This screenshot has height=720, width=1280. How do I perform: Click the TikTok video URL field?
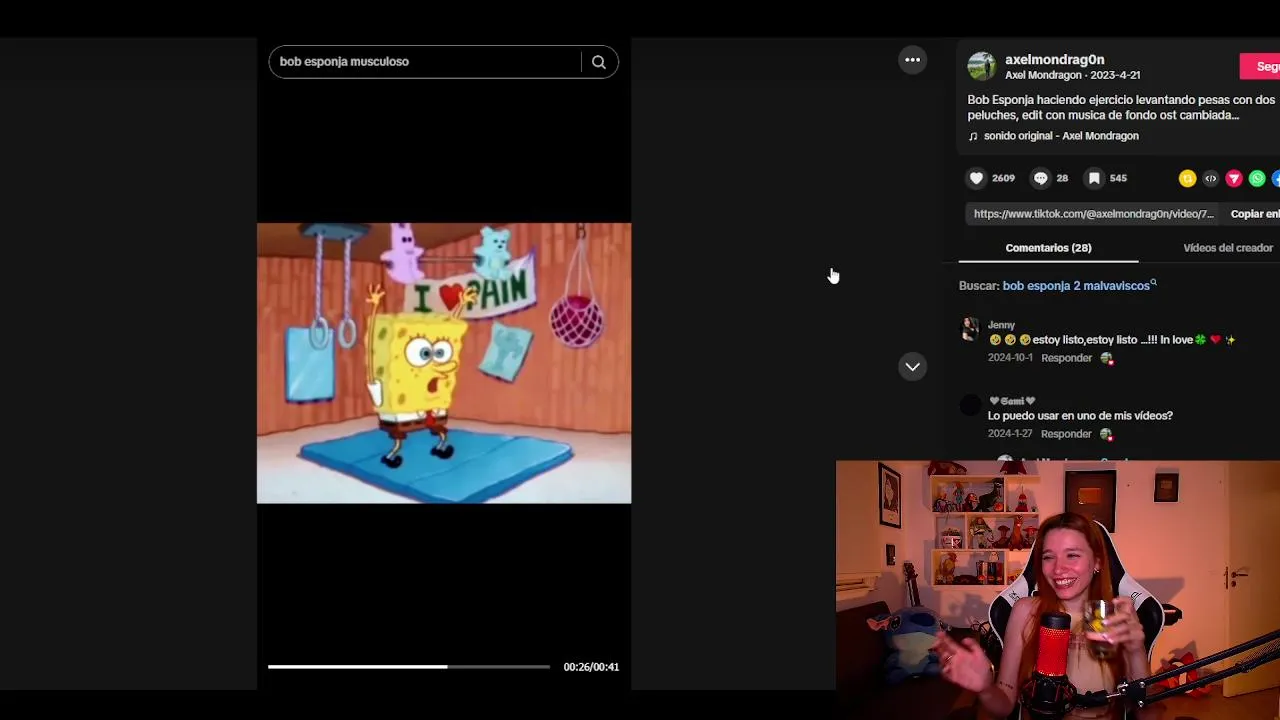pos(1093,214)
